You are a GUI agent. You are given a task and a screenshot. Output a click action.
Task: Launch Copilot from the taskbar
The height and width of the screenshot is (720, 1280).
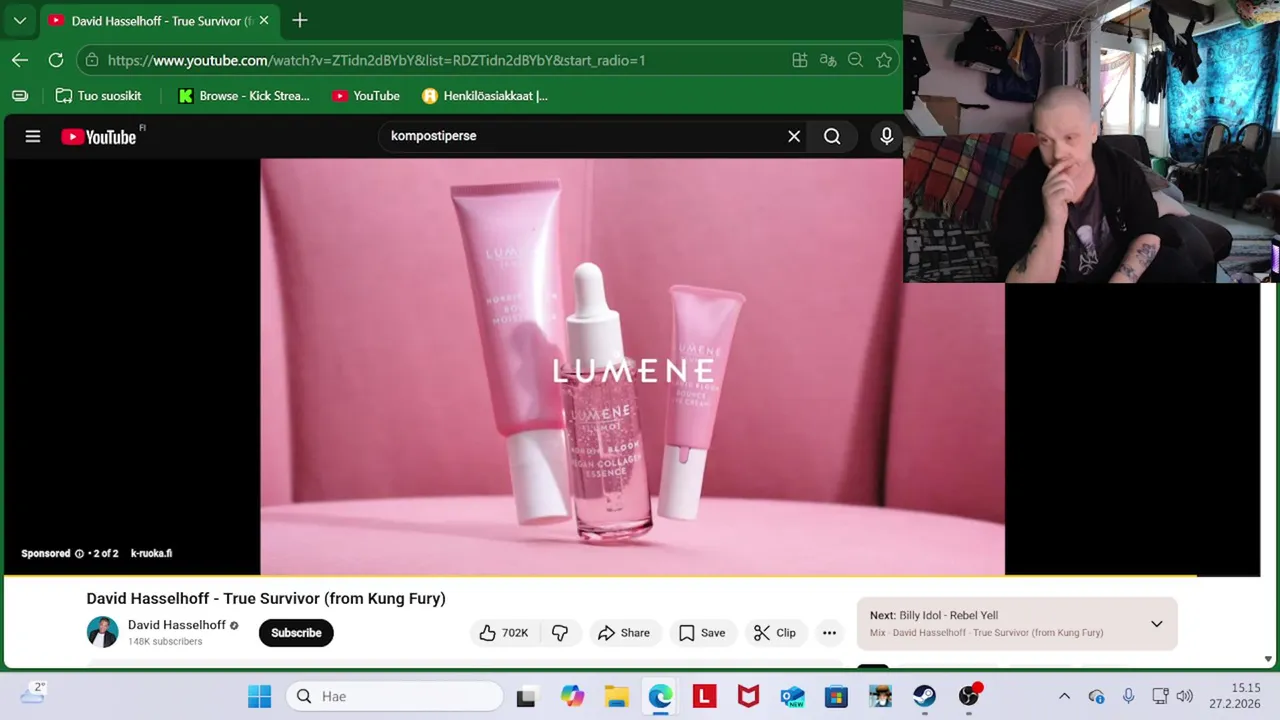pyautogui.click(x=572, y=696)
